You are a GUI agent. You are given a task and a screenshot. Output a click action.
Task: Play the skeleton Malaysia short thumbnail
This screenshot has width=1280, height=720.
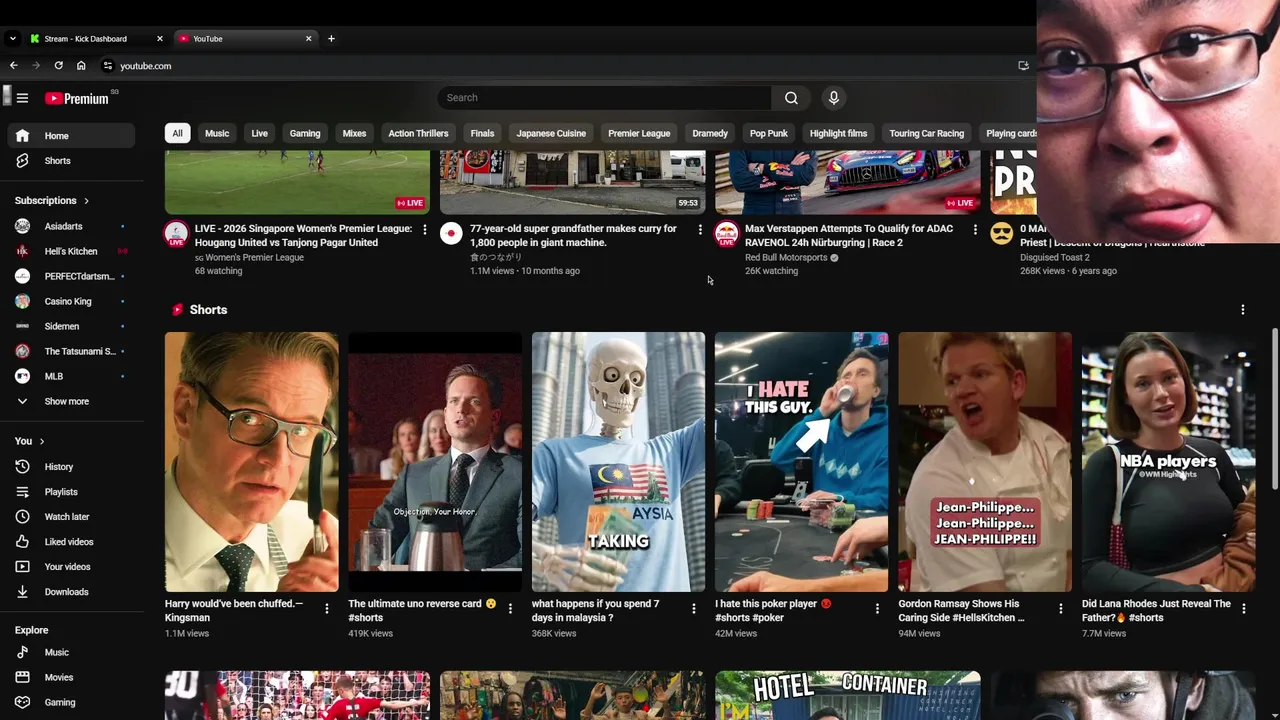(x=618, y=462)
